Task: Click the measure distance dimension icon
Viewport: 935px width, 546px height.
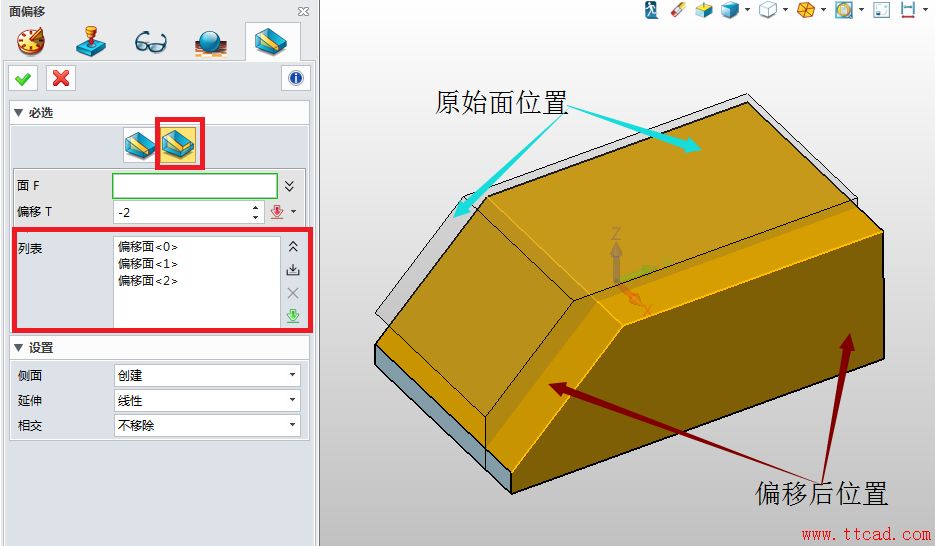Action: pos(908,10)
